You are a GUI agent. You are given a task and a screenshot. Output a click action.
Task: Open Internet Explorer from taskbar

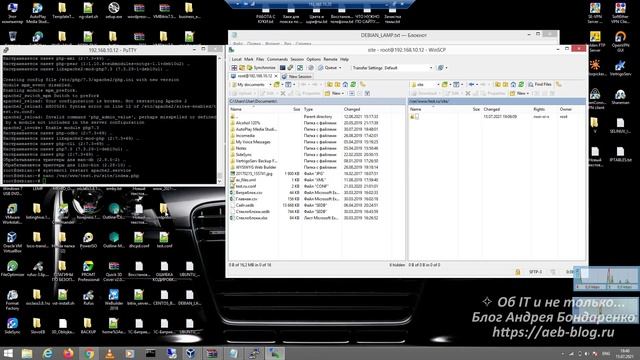(x=48, y=353)
